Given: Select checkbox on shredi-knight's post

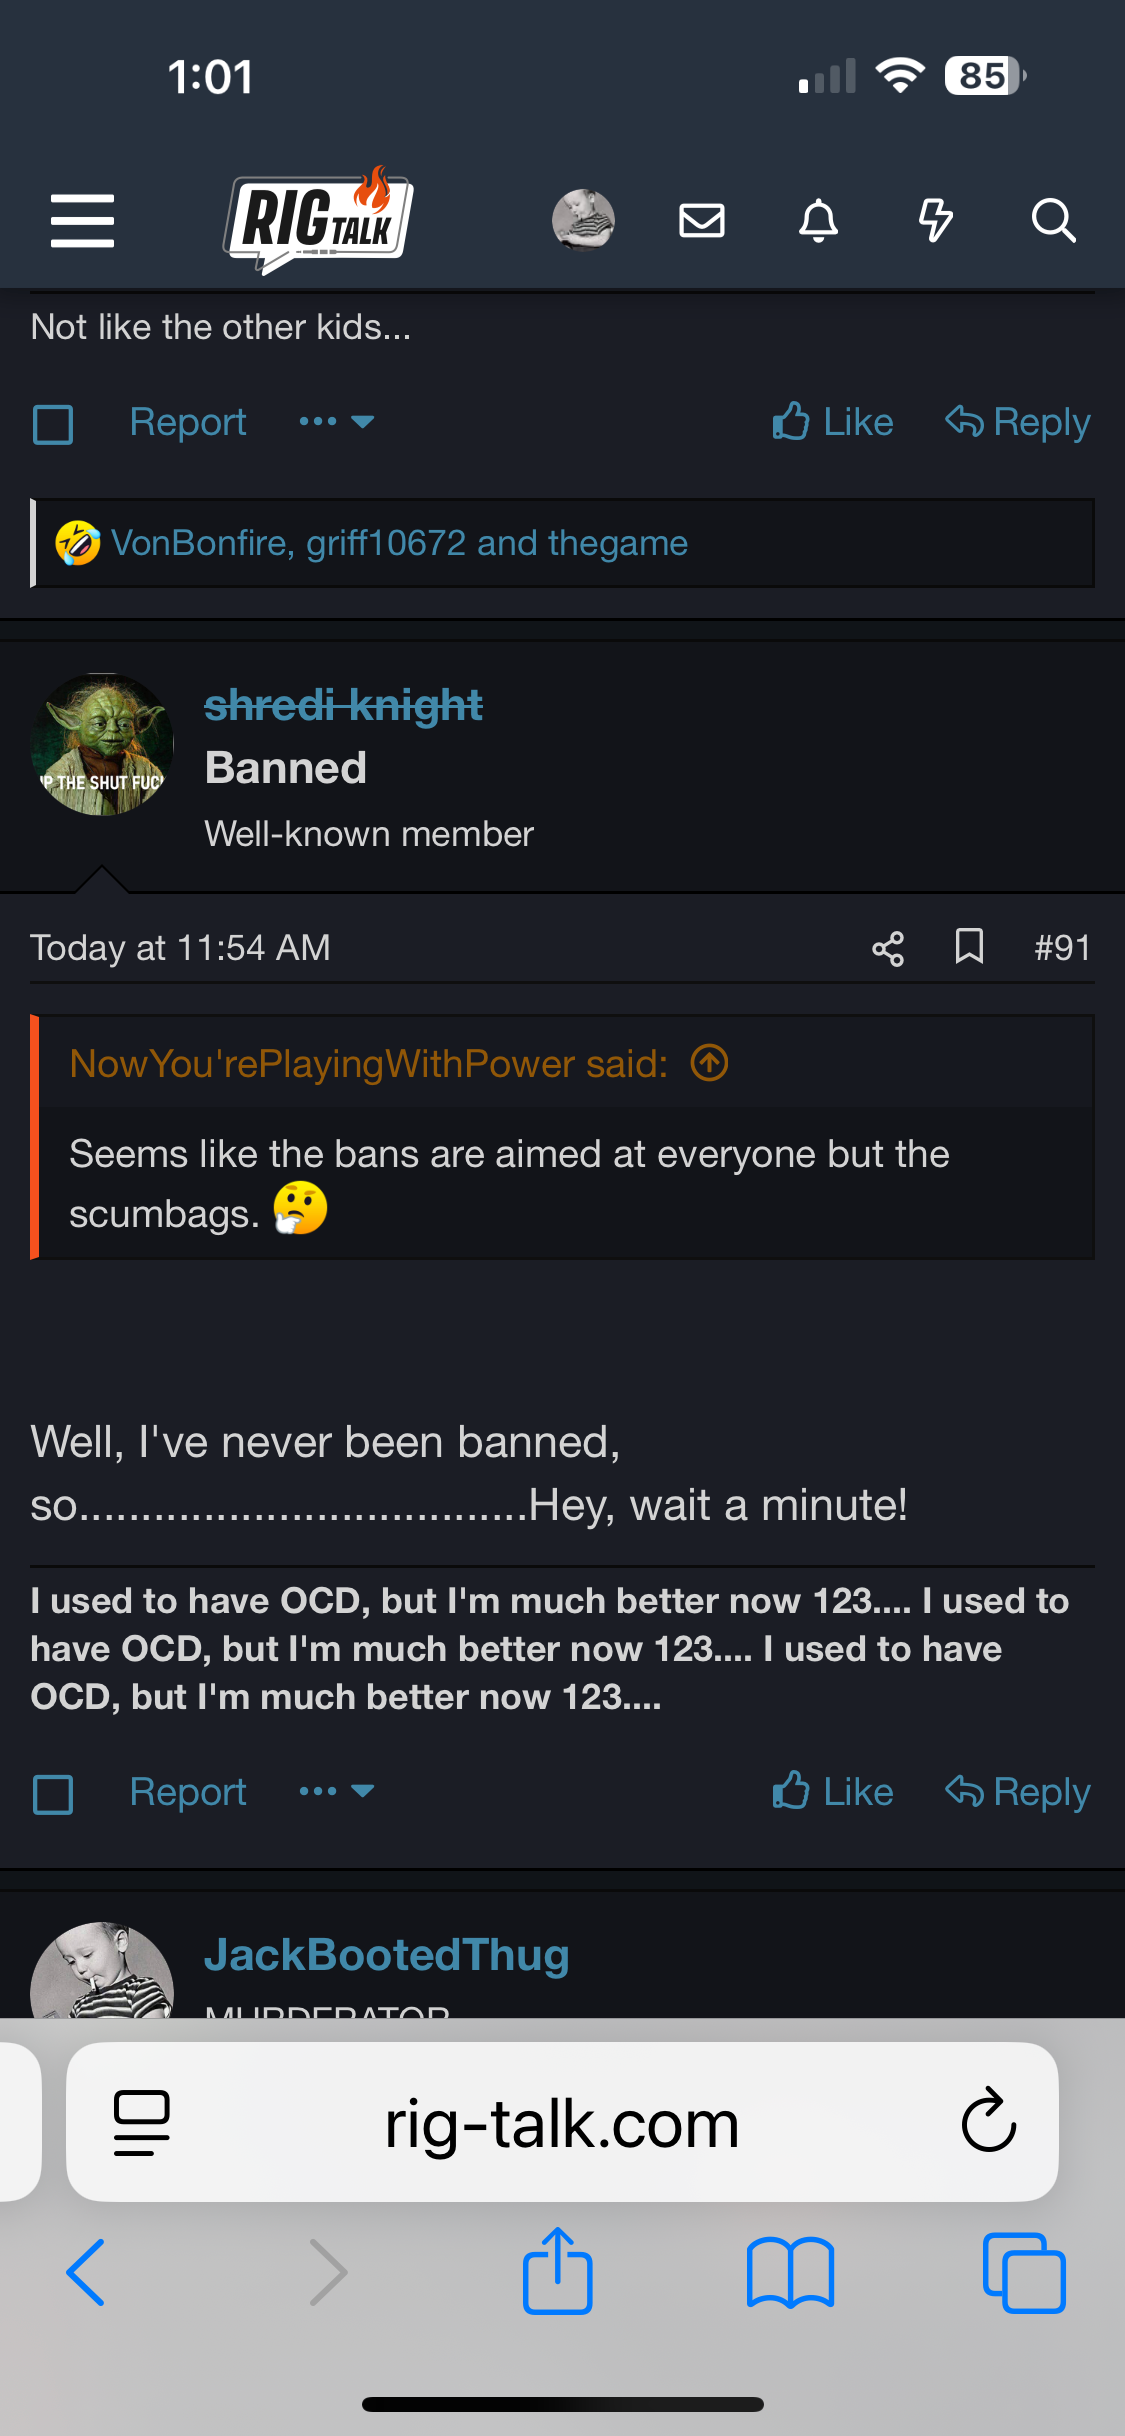Looking at the screenshot, I should tap(53, 1794).
